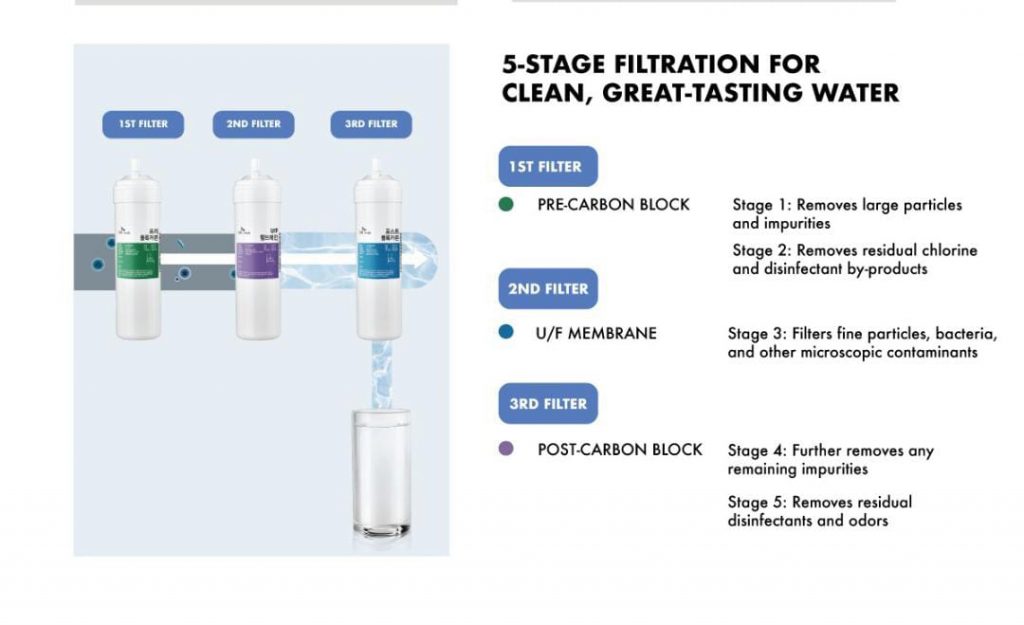The height and width of the screenshot is (625, 1024).
Task: Click the blue U/F Membrane dot
Action: coord(505,332)
